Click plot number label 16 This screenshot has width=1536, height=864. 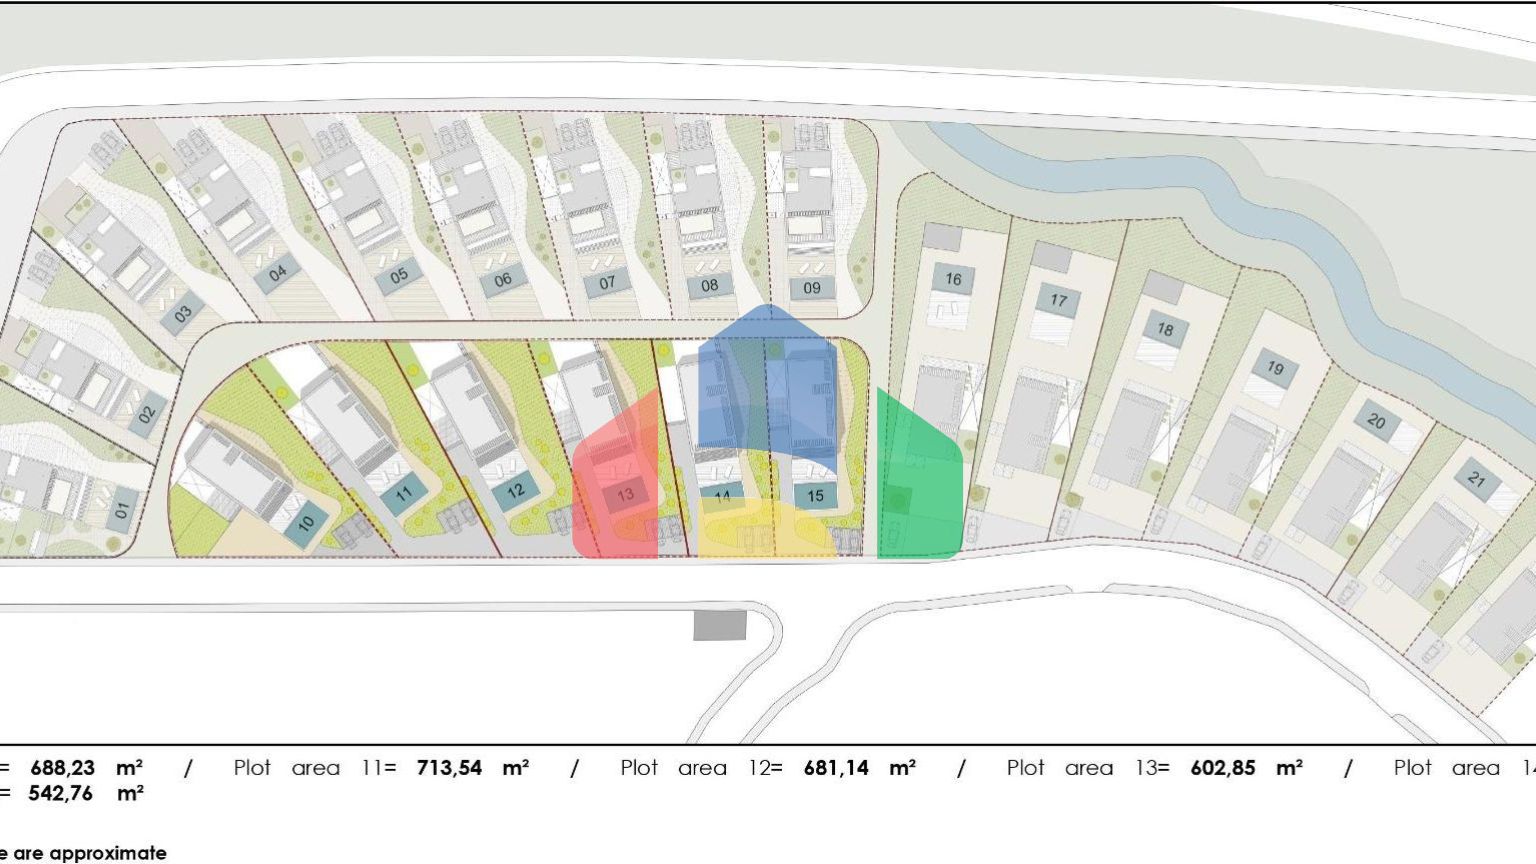point(953,280)
